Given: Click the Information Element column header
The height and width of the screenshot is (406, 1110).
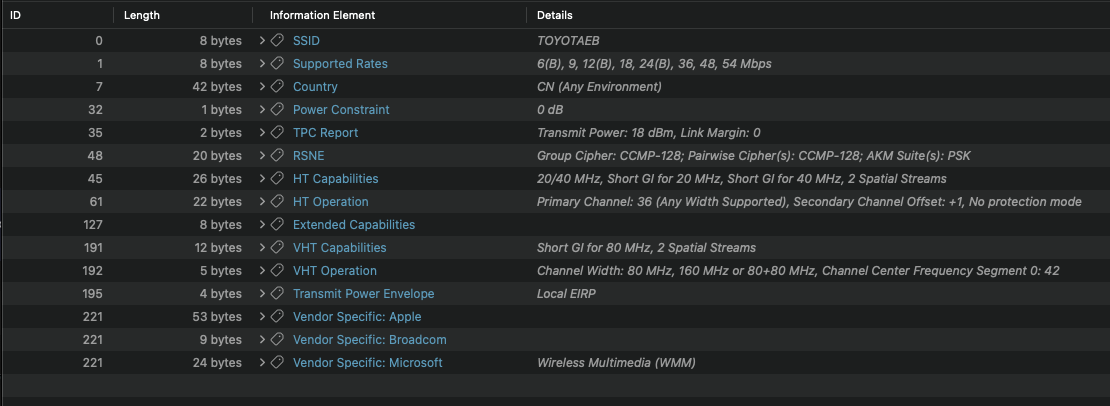Looking at the screenshot, I should point(322,16).
